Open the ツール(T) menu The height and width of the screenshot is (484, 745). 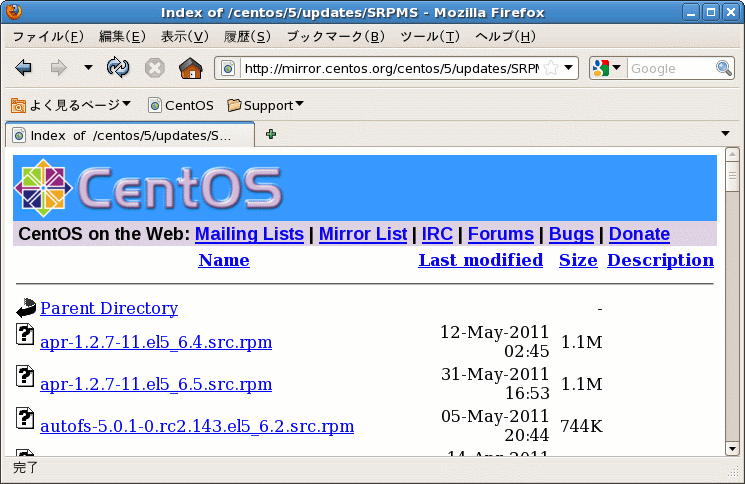429,37
